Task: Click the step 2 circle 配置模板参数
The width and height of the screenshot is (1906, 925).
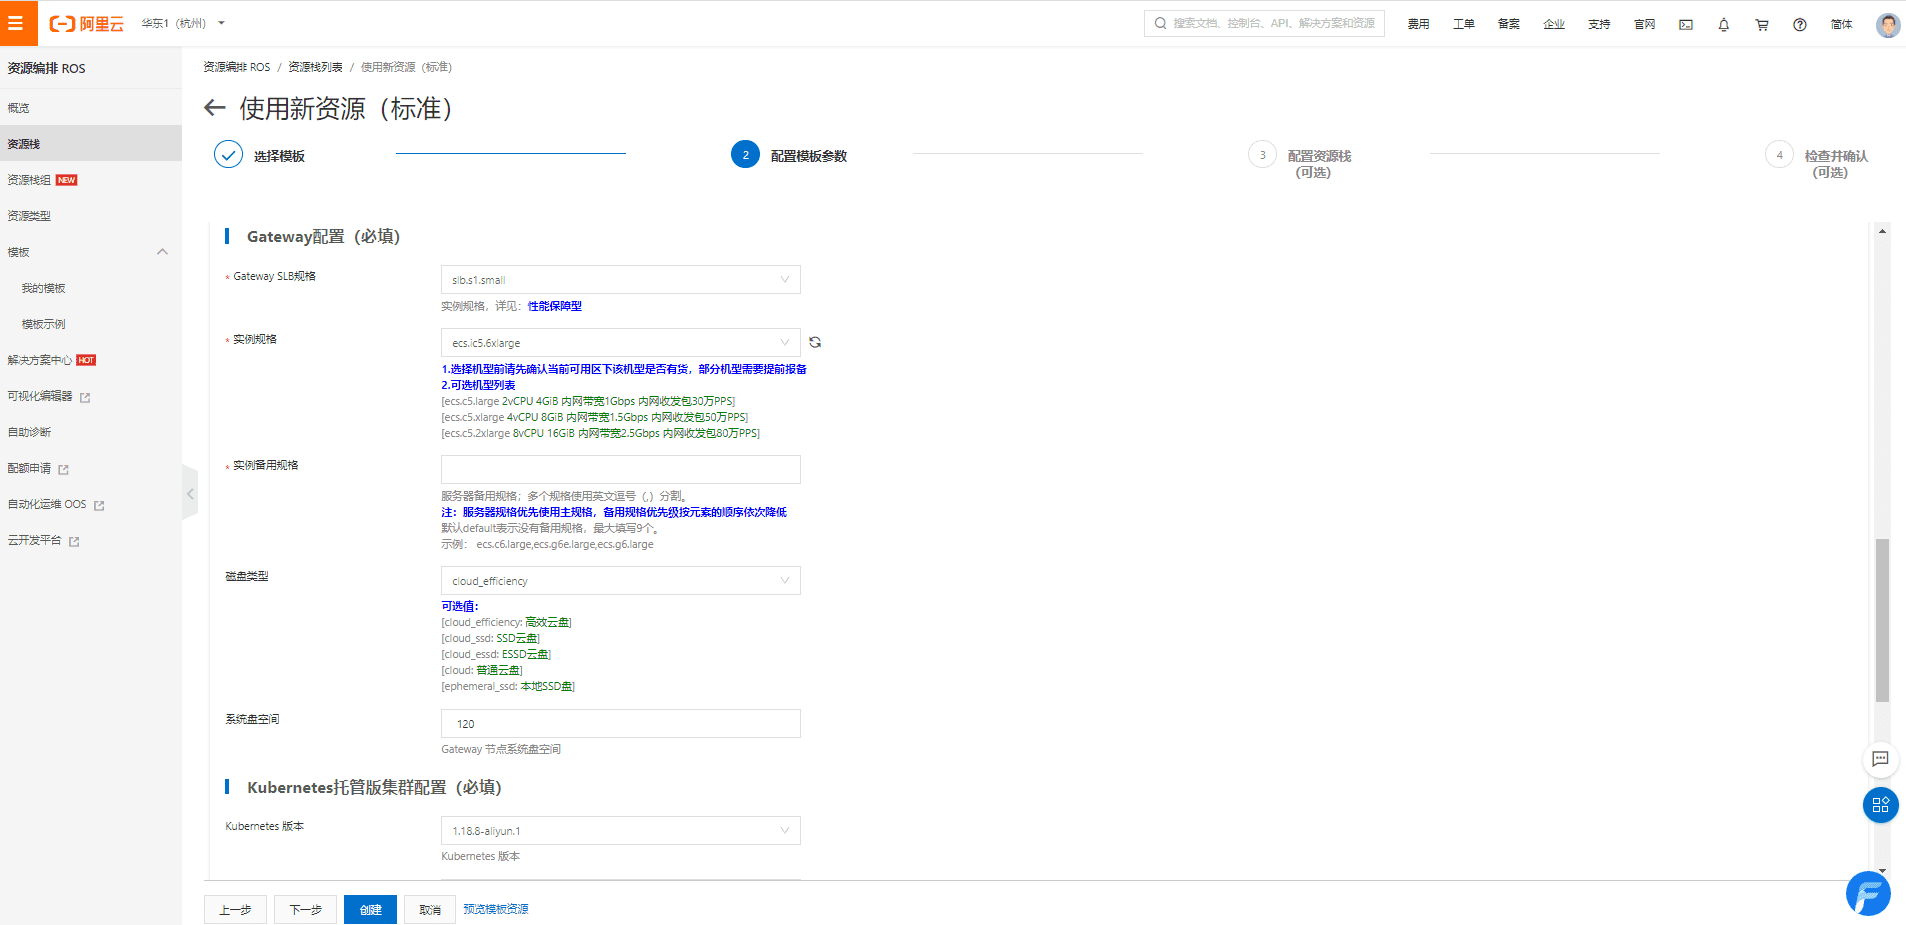Action: (745, 154)
